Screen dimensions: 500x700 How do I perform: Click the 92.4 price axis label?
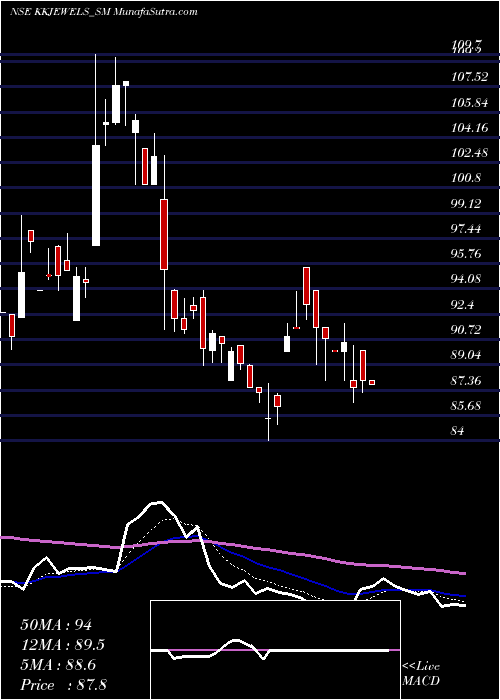click(463, 305)
